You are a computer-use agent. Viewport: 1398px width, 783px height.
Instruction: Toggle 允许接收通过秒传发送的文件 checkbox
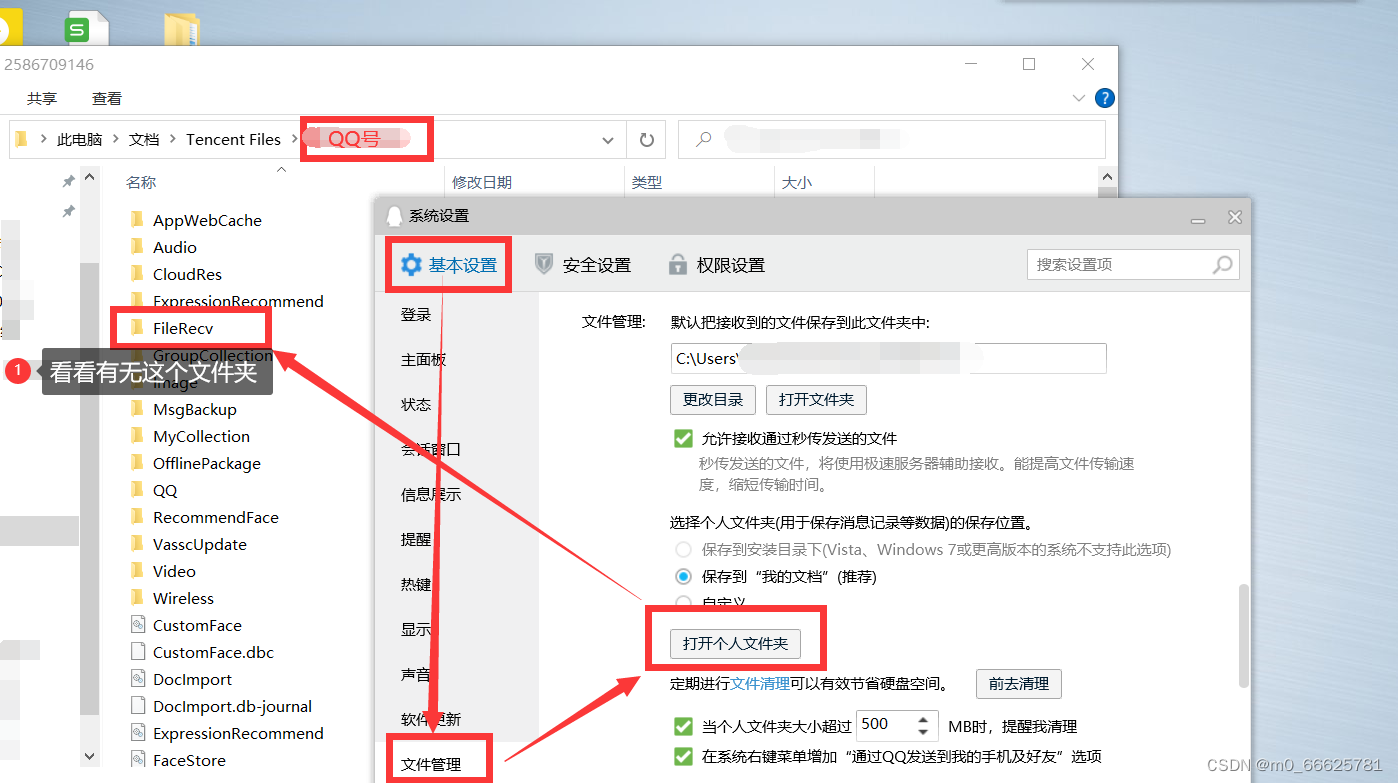[x=683, y=438]
